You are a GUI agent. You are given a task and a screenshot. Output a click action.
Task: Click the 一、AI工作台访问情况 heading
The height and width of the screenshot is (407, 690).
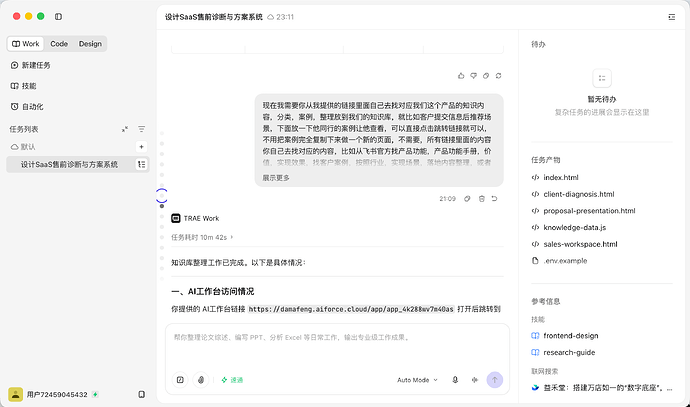pyautogui.click(x=213, y=291)
